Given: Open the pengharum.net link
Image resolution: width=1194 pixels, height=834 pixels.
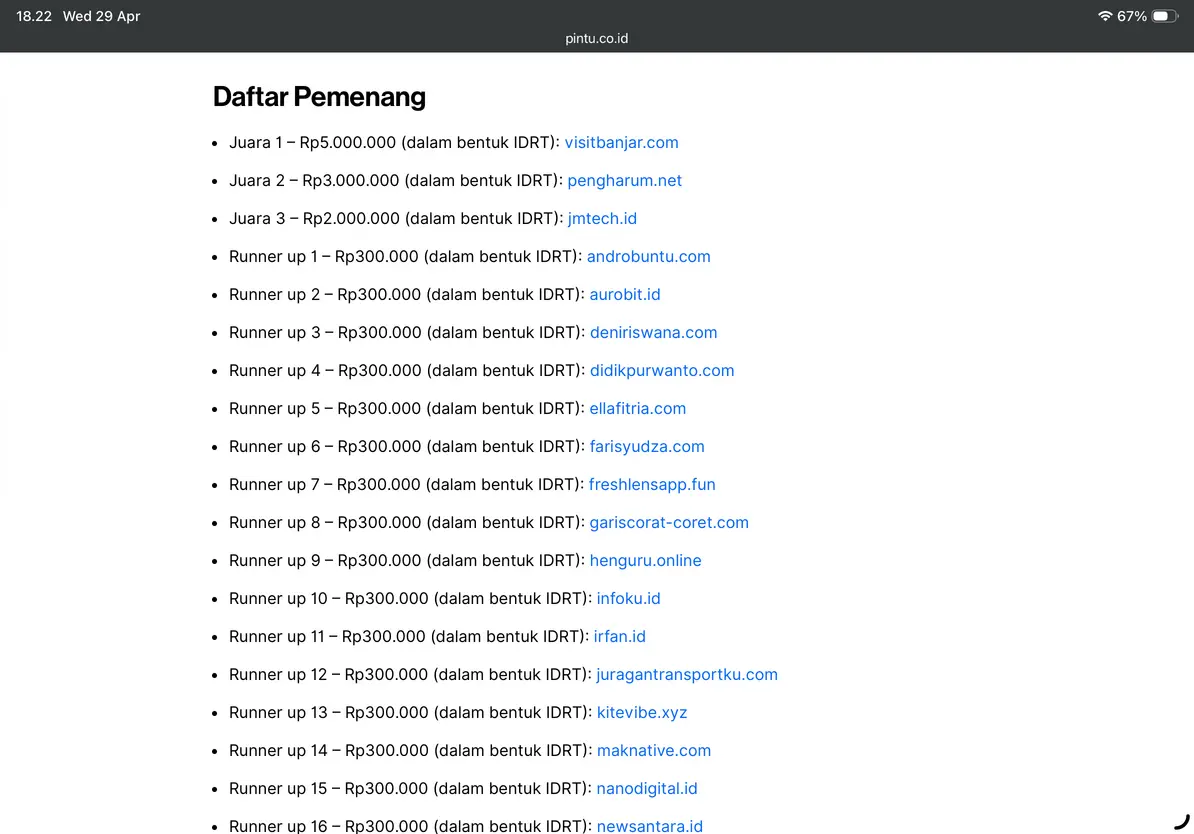Looking at the screenshot, I should coord(624,181).
